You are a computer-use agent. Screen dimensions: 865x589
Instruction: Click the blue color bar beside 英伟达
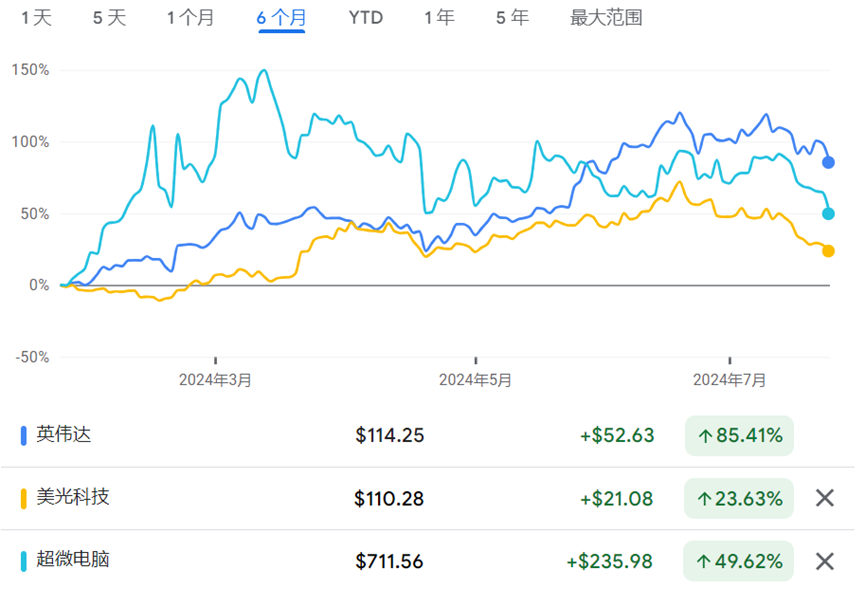23,435
